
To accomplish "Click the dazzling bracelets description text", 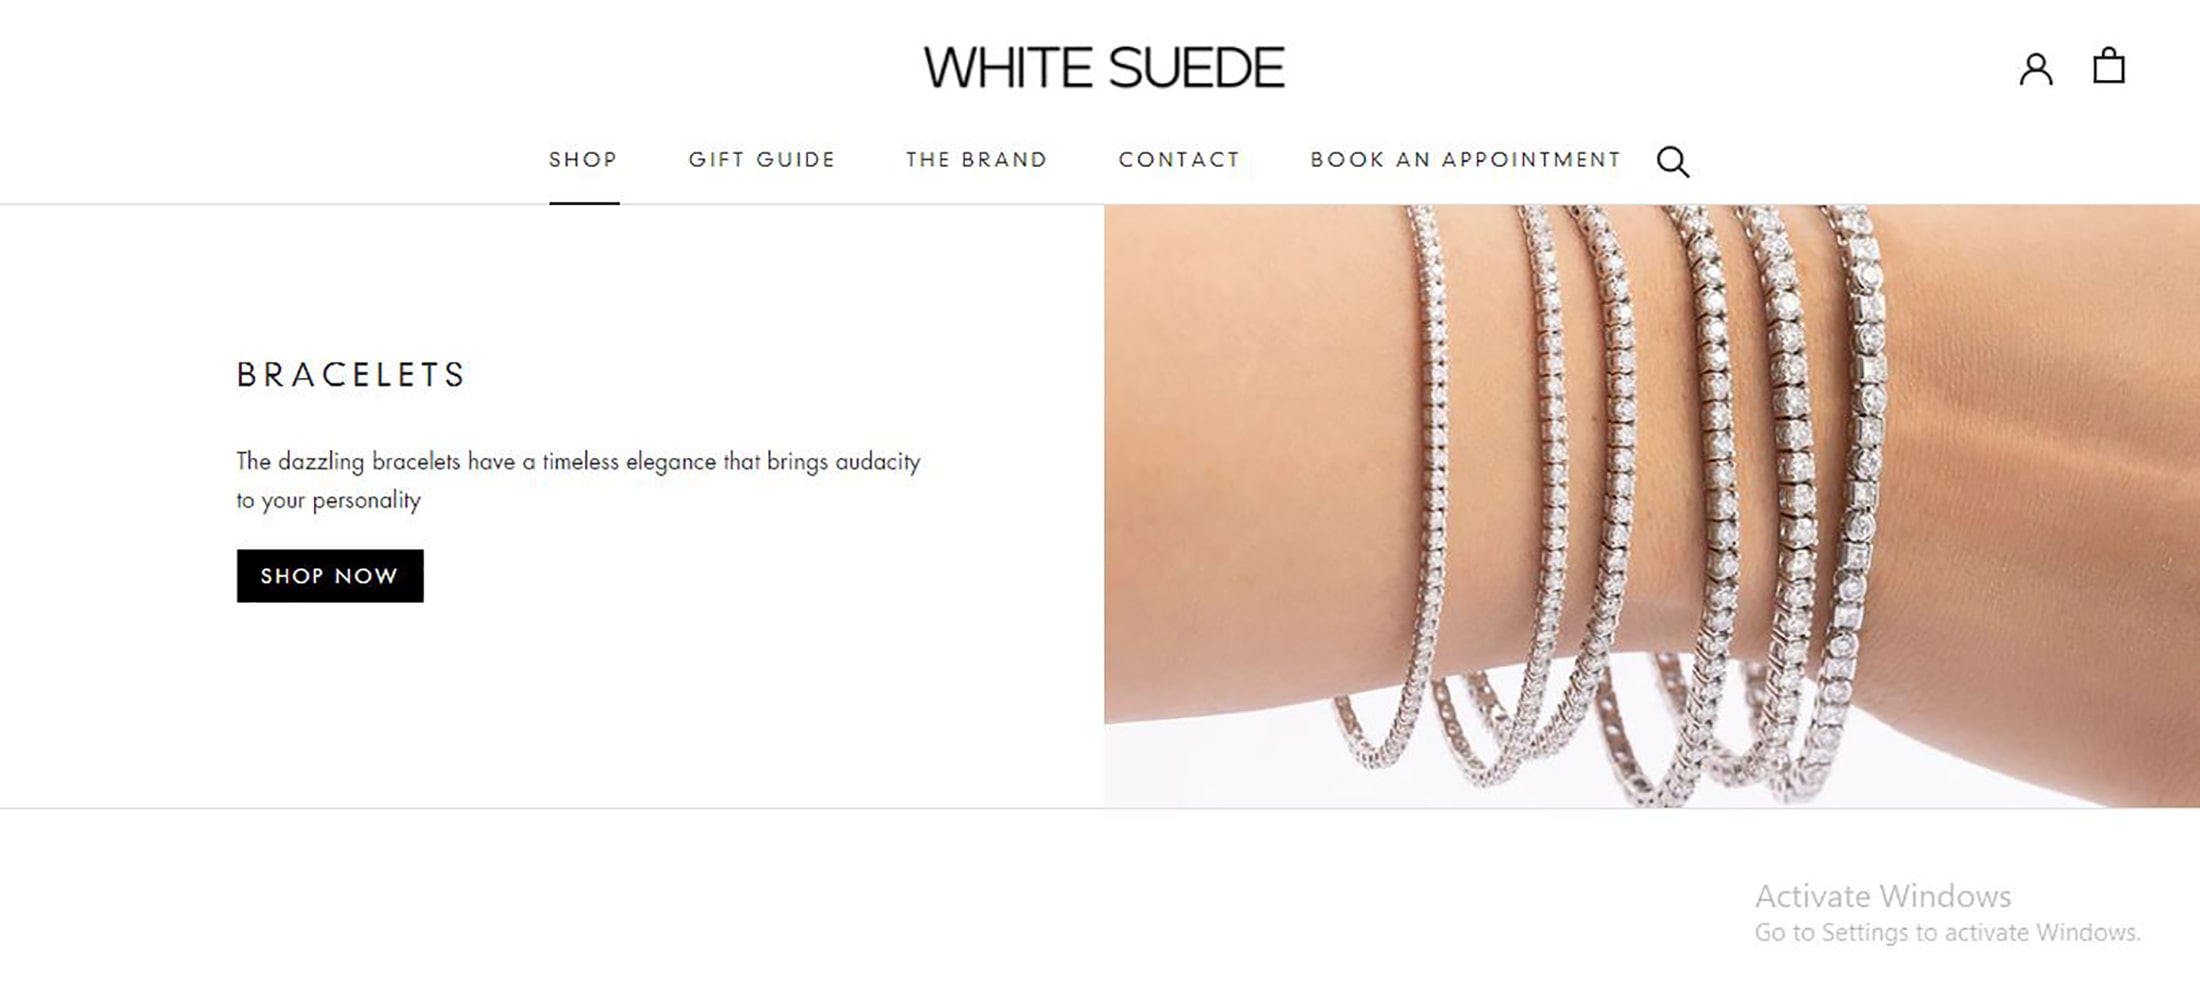I will (x=578, y=481).
